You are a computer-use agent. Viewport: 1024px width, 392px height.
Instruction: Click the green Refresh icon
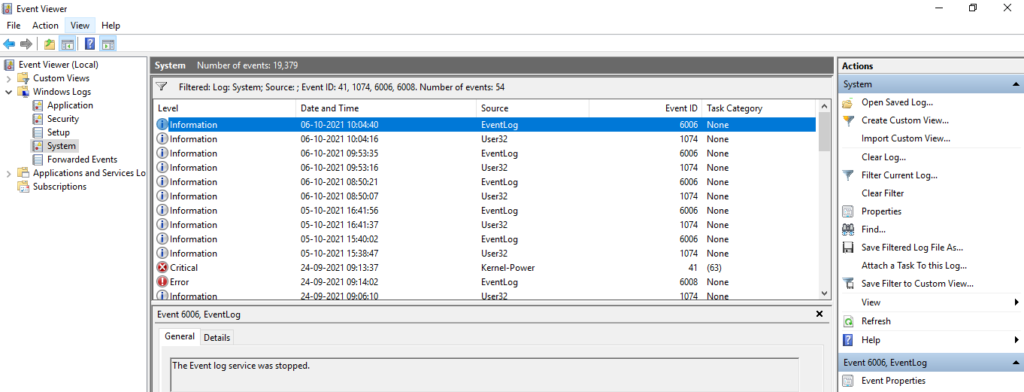point(848,321)
